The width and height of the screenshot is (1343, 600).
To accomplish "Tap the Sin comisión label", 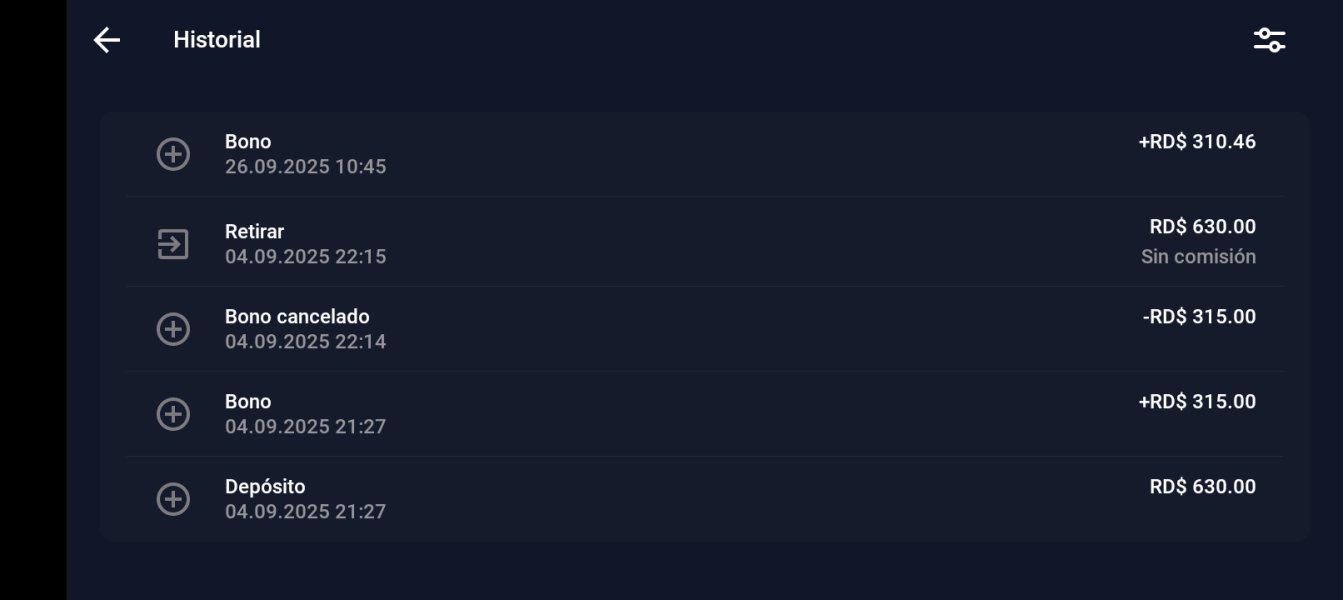I will (x=1198, y=257).
